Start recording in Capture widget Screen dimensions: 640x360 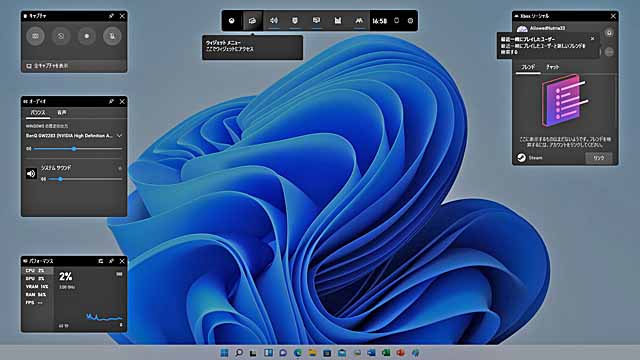click(87, 36)
